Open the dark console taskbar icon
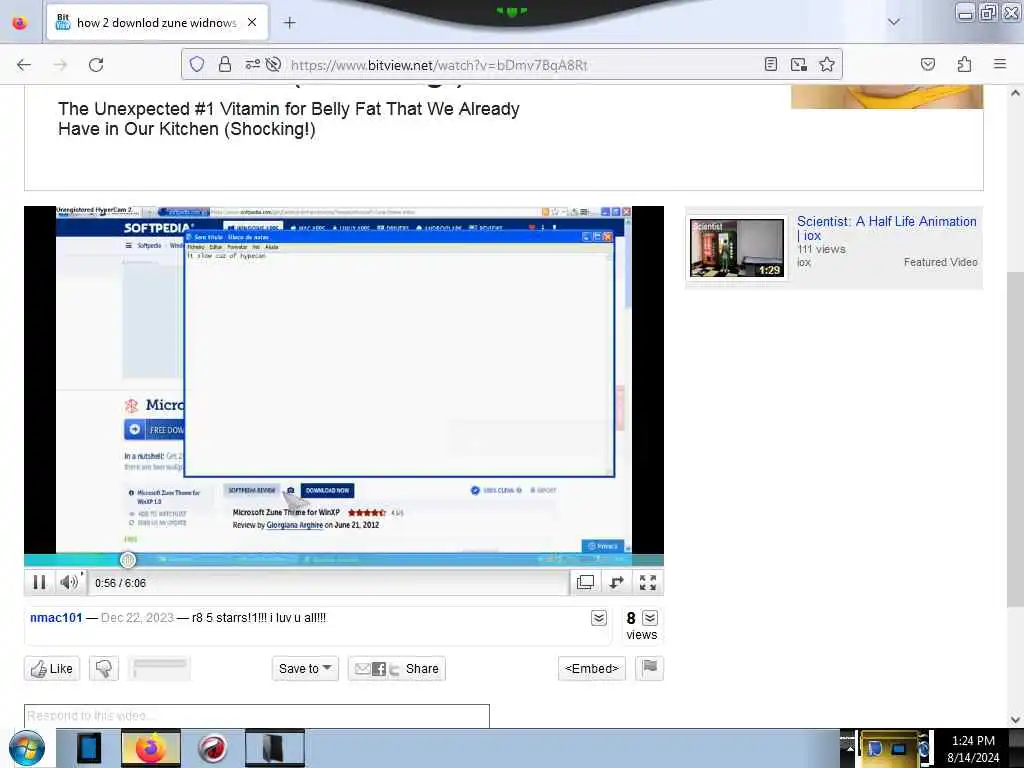The height and width of the screenshot is (768, 1024). point(275,748)
